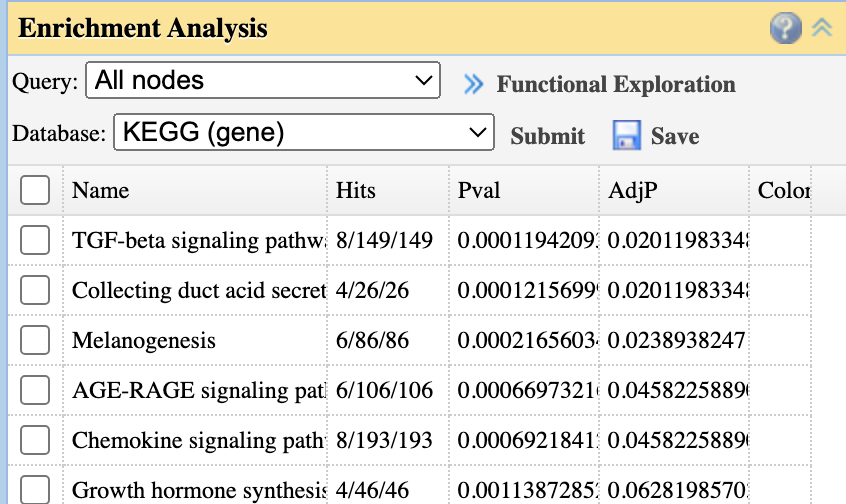Image resolution: width=846 pixels, height=504 pixels.
Task: Sort by the Pval column header
Action: click(x=478, y=190)
